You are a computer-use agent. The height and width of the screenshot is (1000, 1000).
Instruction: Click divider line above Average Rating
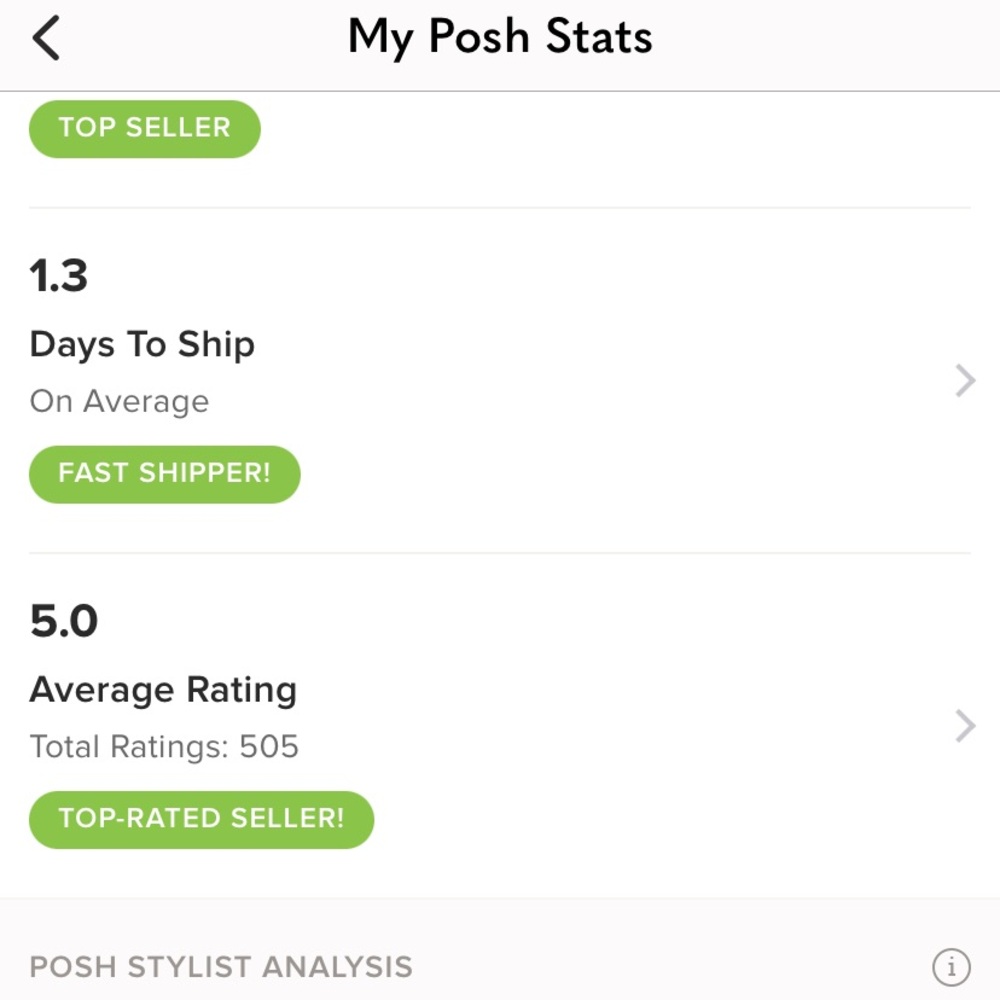coord(500,553)
